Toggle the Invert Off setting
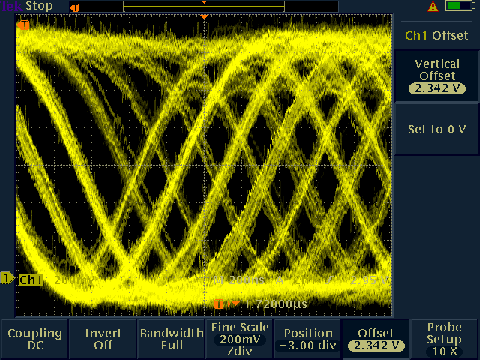480x360 pixels. click(102, 339)
